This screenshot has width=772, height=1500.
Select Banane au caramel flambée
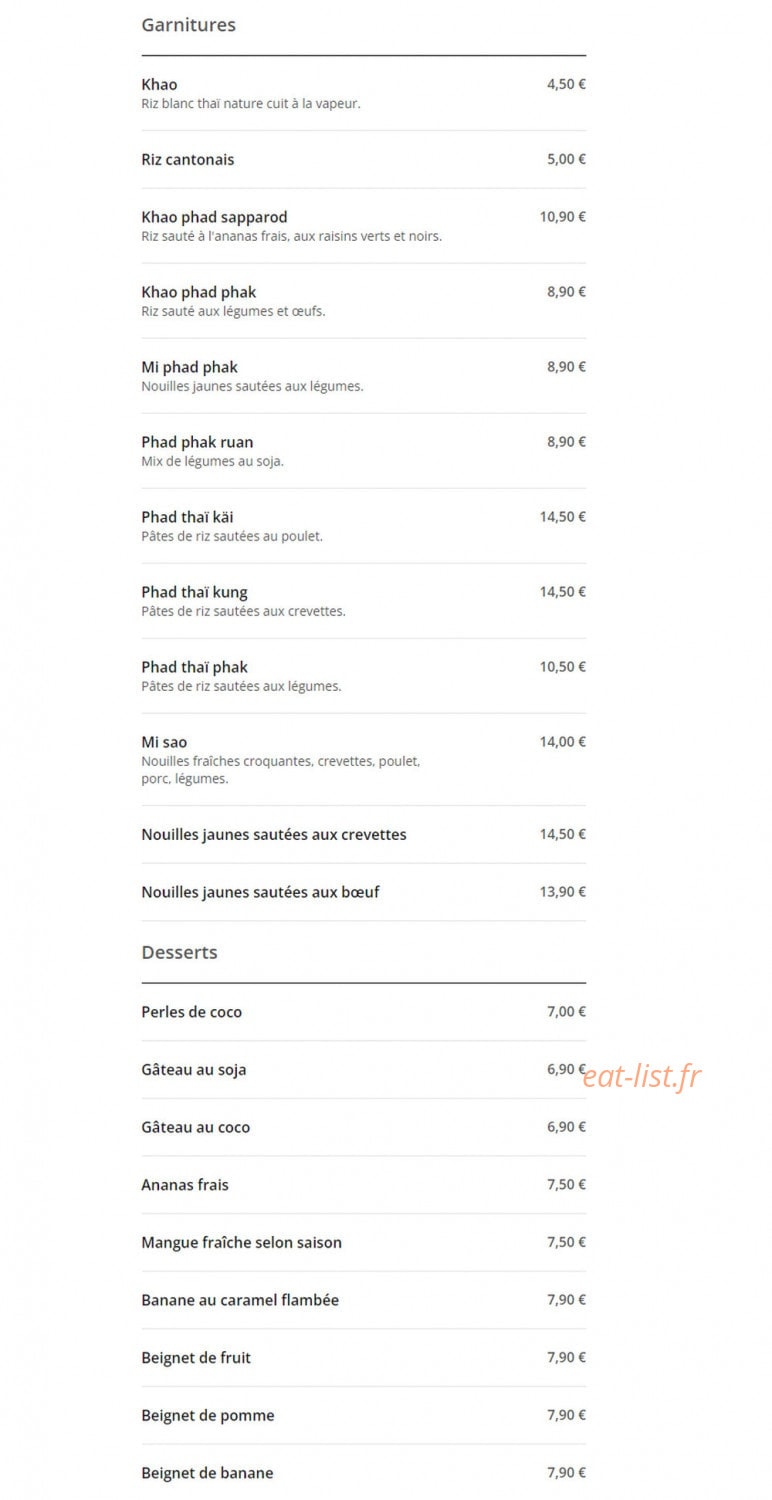click(363, 1300)
